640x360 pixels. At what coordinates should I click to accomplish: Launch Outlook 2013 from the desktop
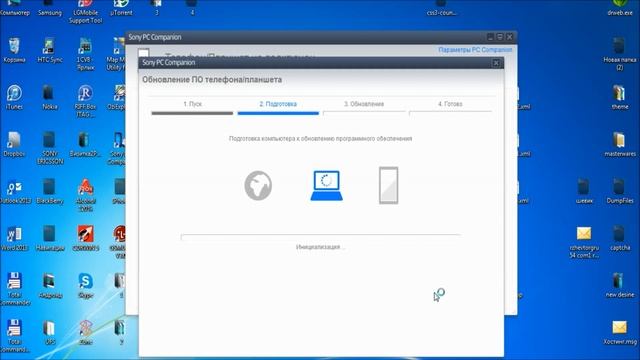pyautogui.click(x=14, y=192)
